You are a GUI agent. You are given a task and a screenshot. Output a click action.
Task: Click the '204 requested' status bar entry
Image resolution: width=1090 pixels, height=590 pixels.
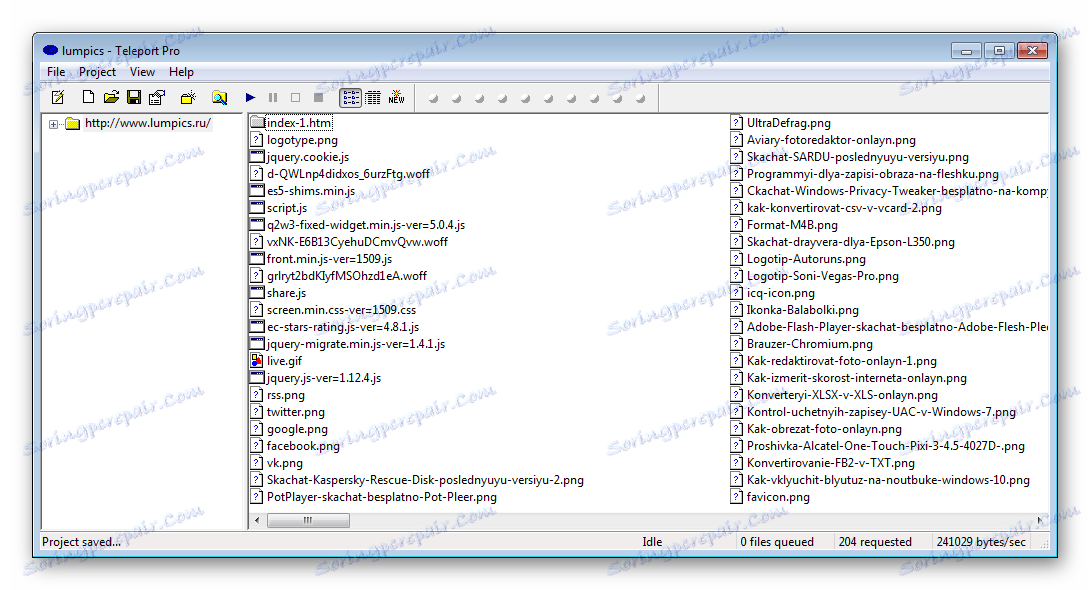(875, 542)
